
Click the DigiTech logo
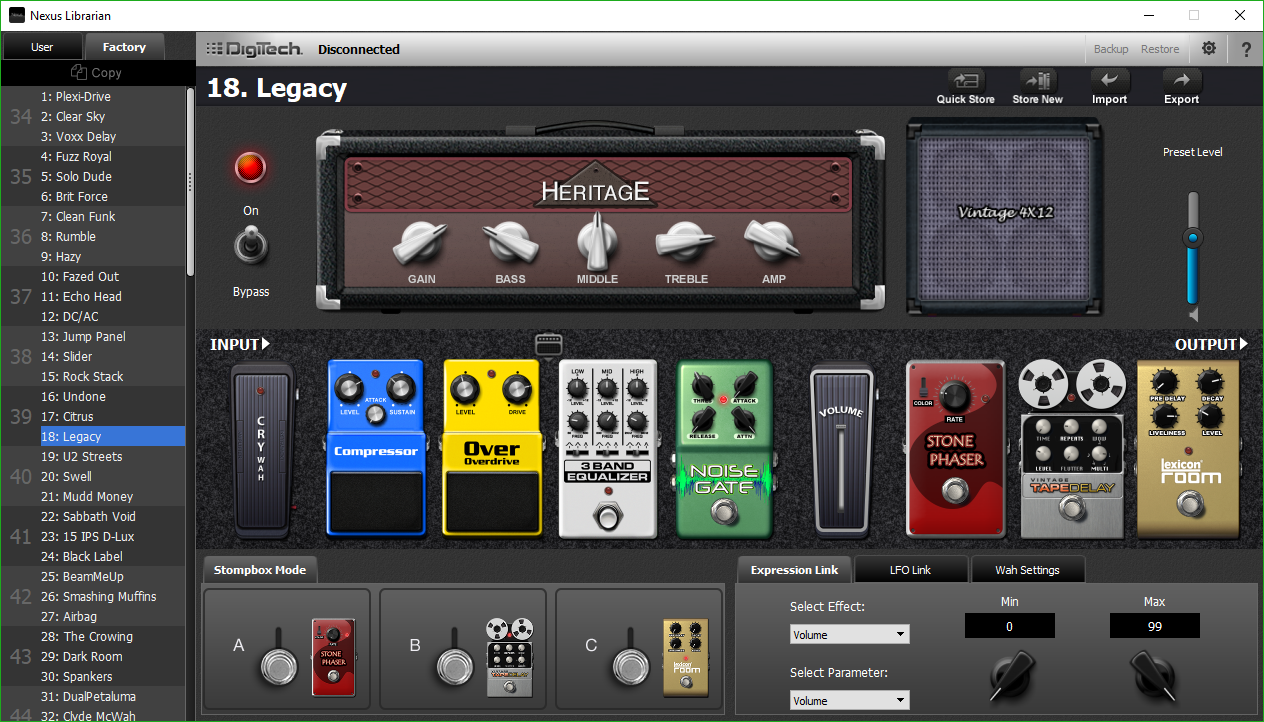click(x=253, y=49)
